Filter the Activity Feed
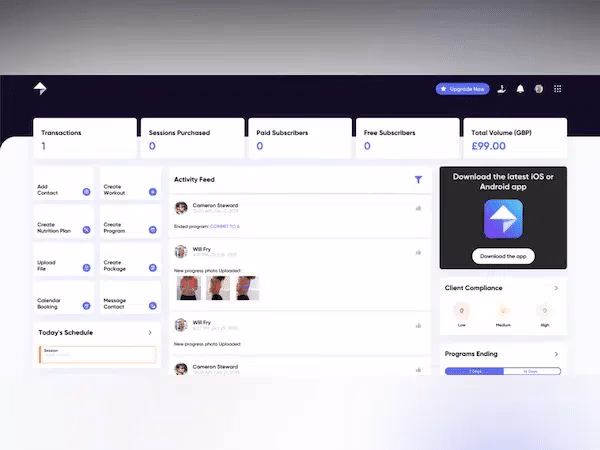600x450 pixels. tap(418, 180)
